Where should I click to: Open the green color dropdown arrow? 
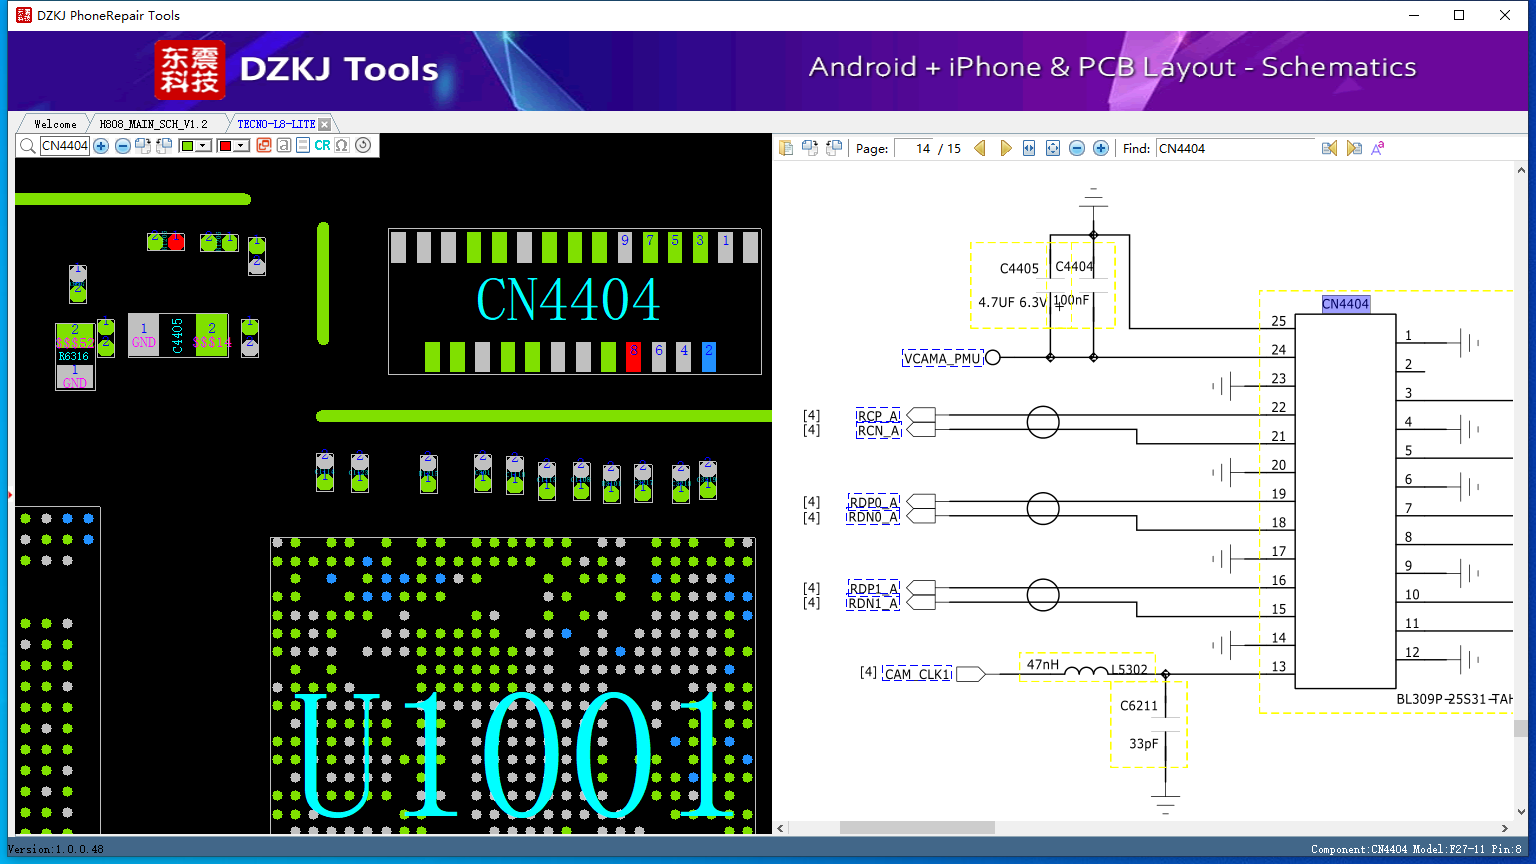(204, 146)
